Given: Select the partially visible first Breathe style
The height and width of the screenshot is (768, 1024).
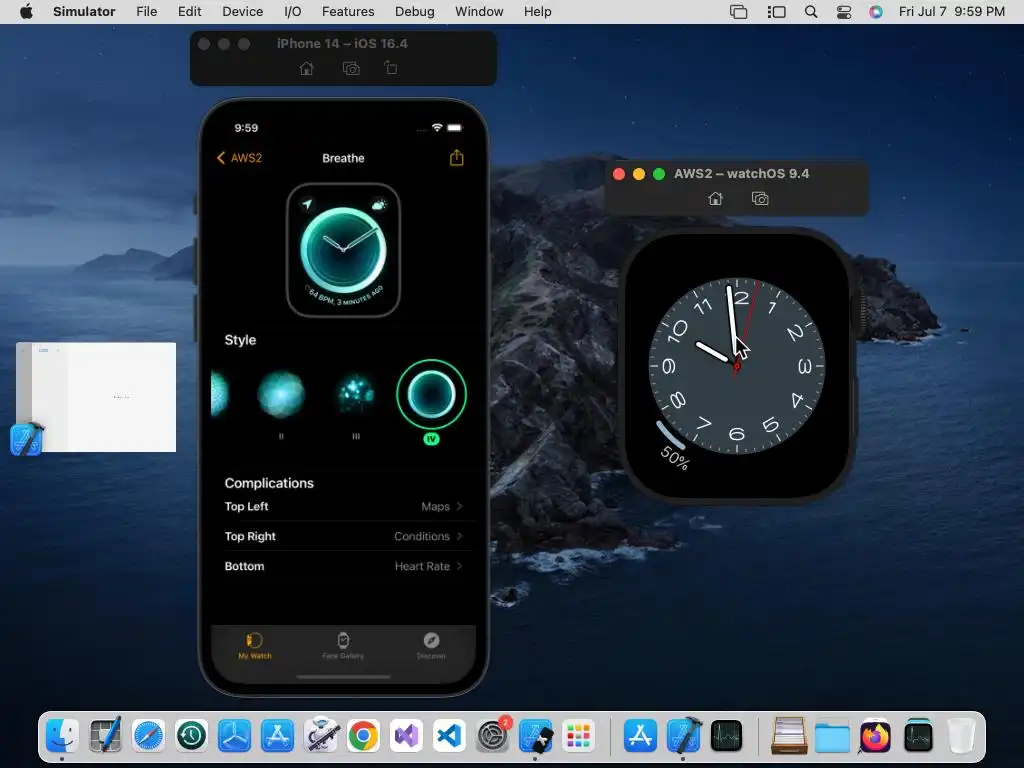Looking at the screenshot, I should tap(220, 394).
